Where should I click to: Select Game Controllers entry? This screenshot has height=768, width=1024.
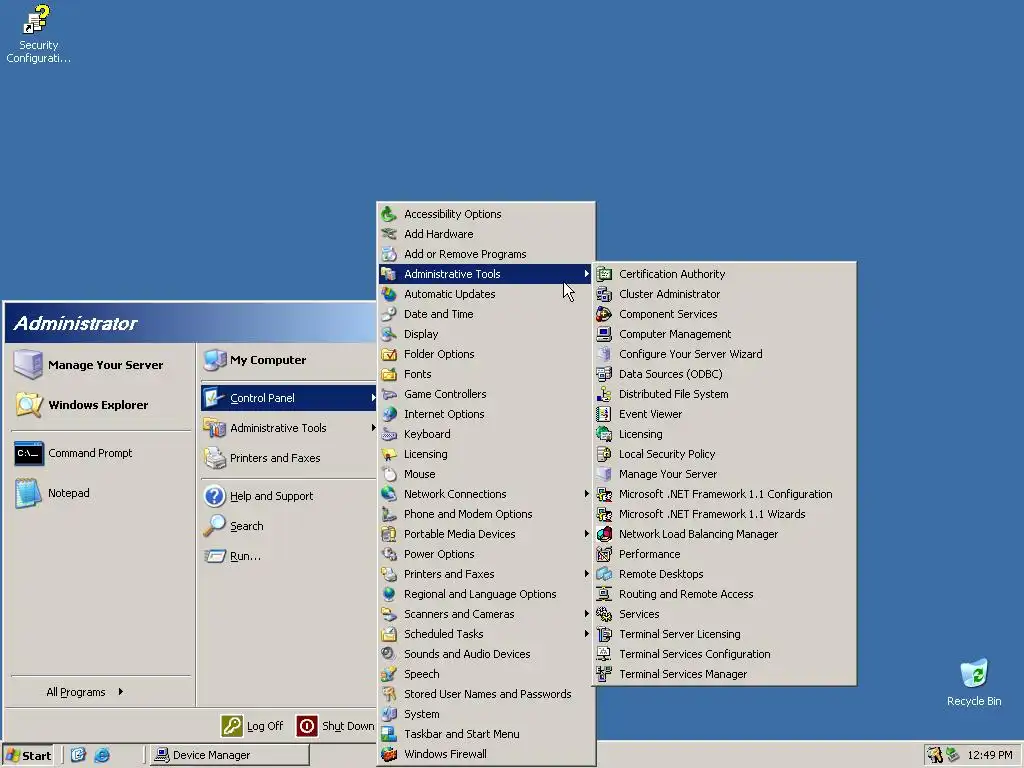(486, 394)
